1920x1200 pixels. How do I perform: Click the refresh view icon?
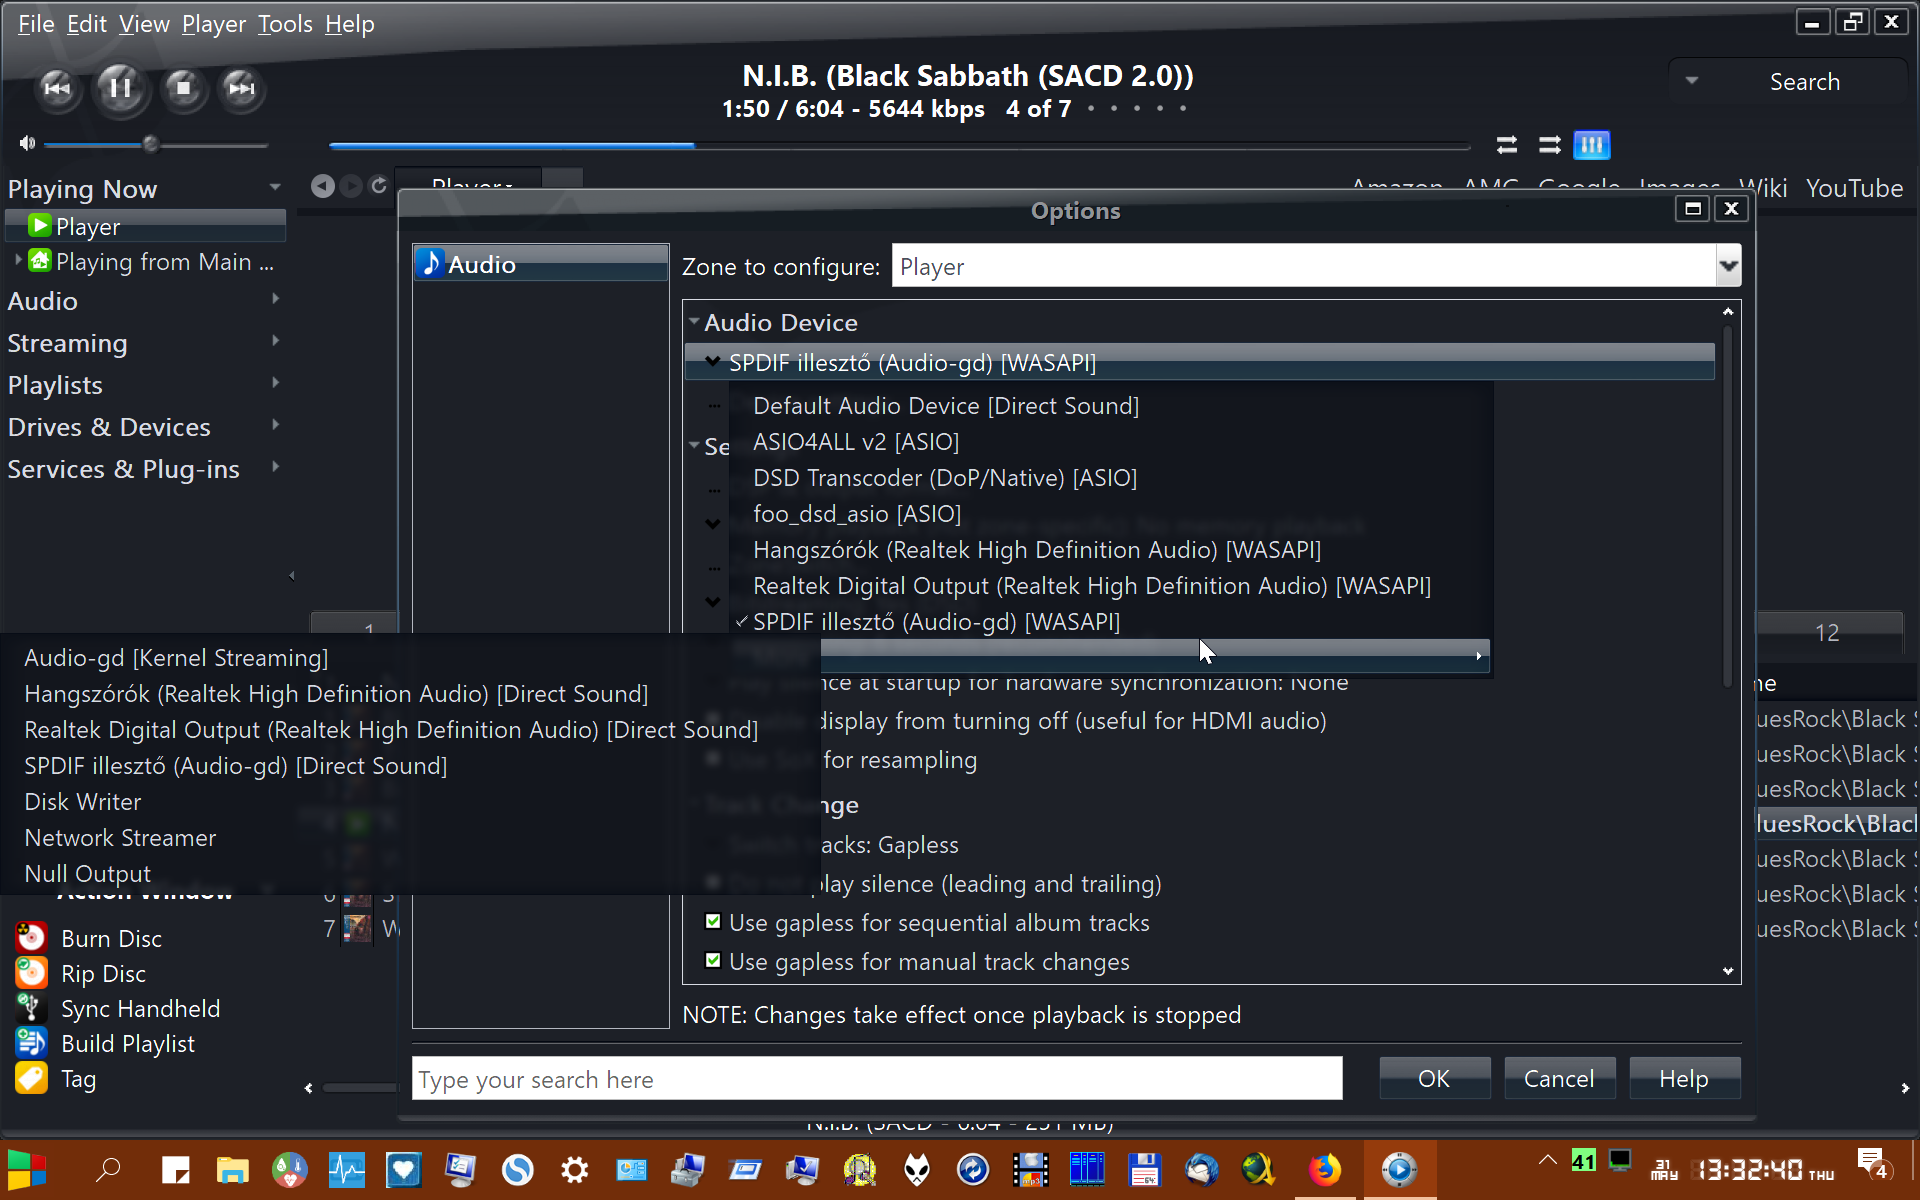pos(379,186)
